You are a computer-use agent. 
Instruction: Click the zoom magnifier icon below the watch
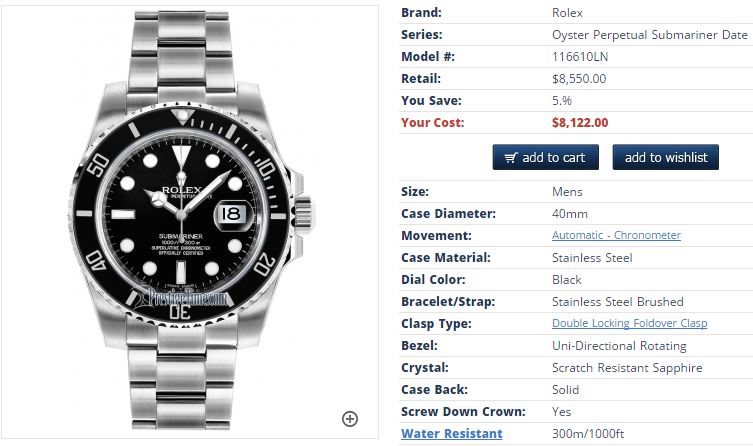350,419
